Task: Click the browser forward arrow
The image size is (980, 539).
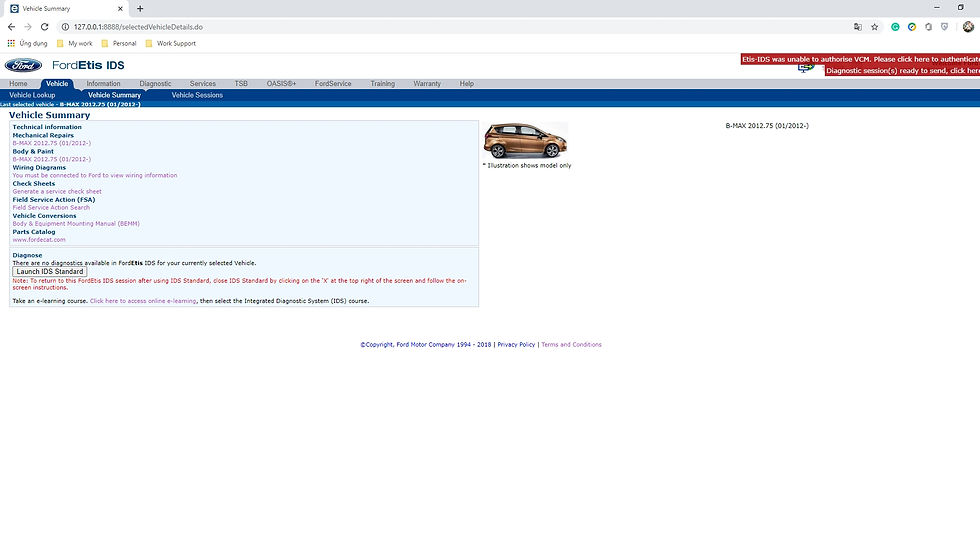Action: pos(28,27)
